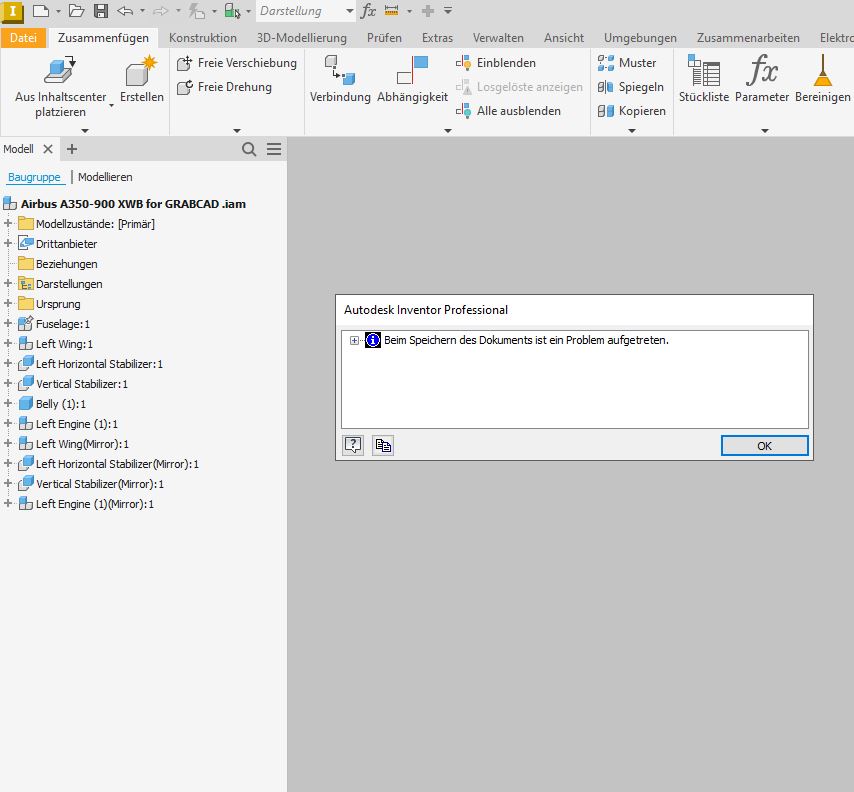The height and width of the screenshot is (792, 854).
Task: Undo the last action with the arrow icon
Action: 125,11
